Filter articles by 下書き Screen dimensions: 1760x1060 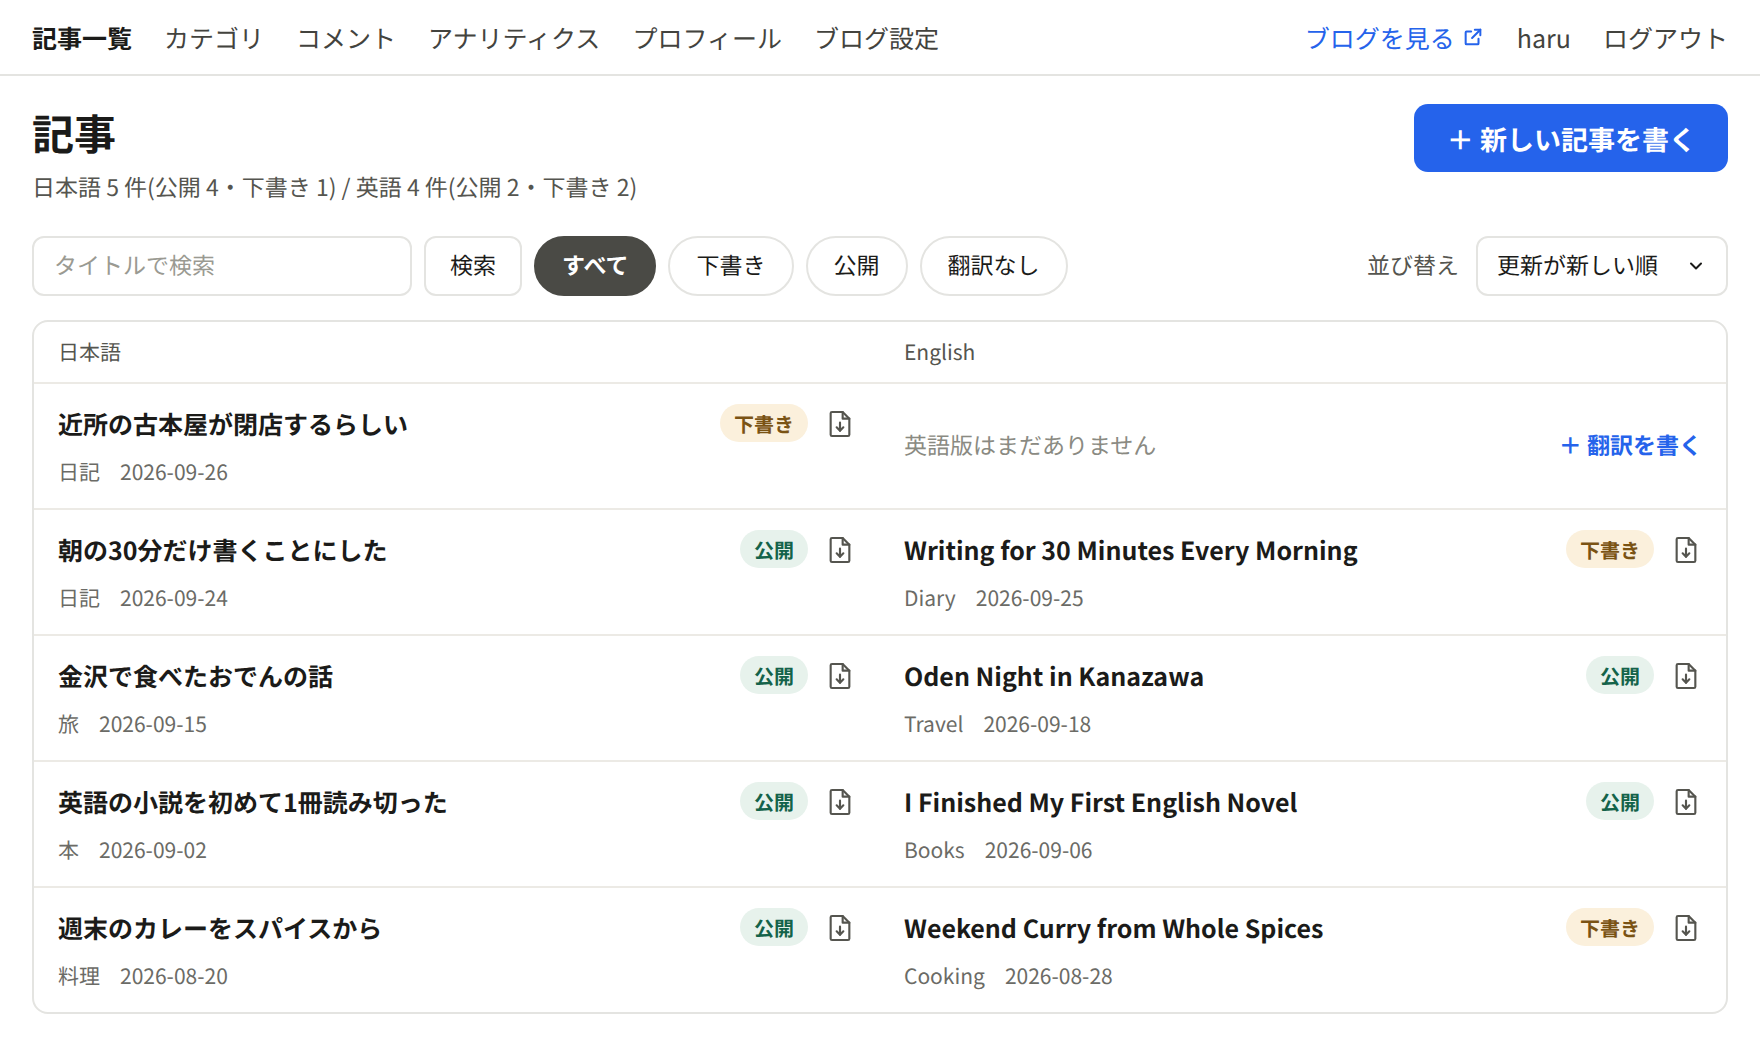[731, 266]
